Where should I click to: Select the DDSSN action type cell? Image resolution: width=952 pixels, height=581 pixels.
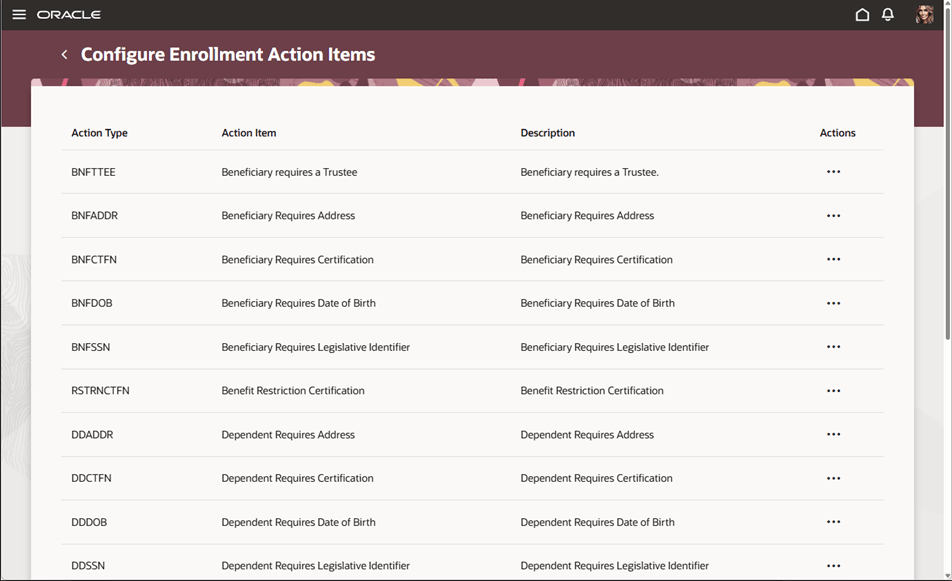pyautogui.click(x=88, y=565)
